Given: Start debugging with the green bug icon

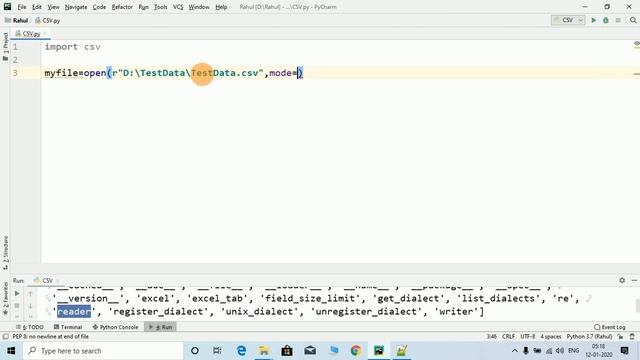Looking at the screenshot, I should pos(606,20).
